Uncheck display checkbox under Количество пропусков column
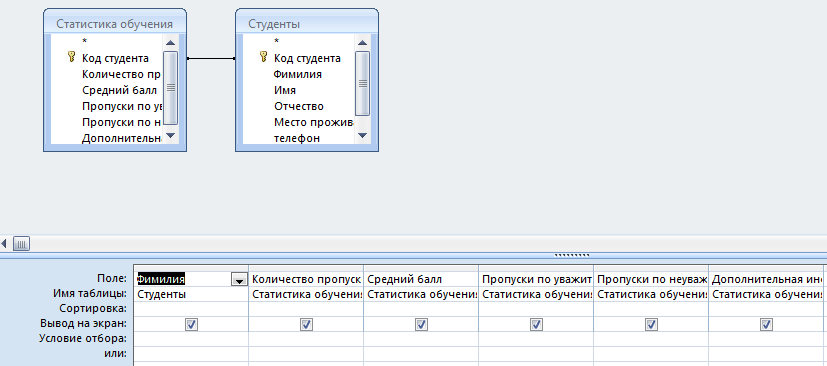This screenshot has width=827, height=366. point(306,324)
